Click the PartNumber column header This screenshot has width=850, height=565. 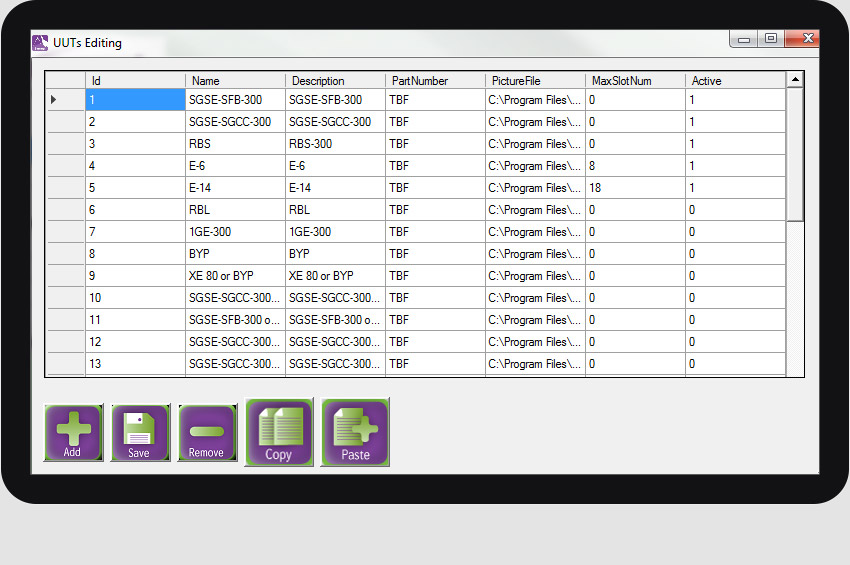tap(435, 81)
